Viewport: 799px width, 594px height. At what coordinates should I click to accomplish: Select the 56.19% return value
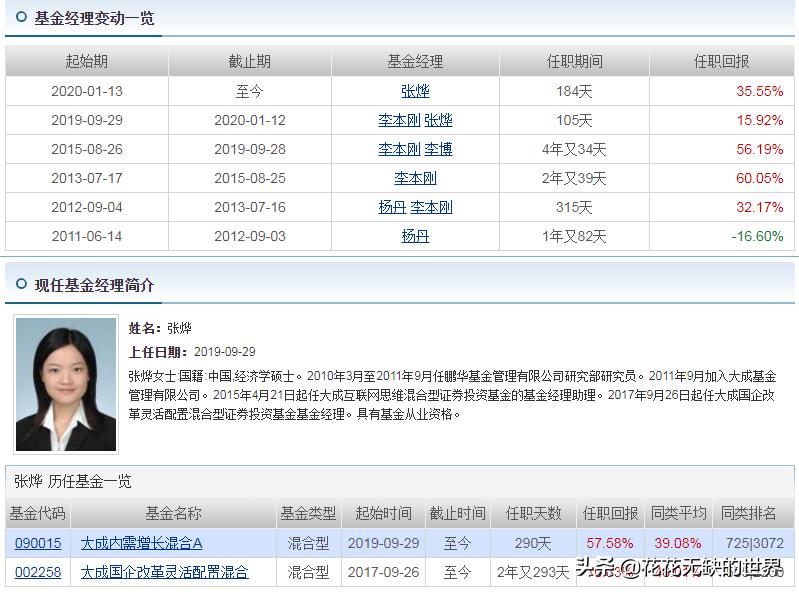tap(759, 149)
